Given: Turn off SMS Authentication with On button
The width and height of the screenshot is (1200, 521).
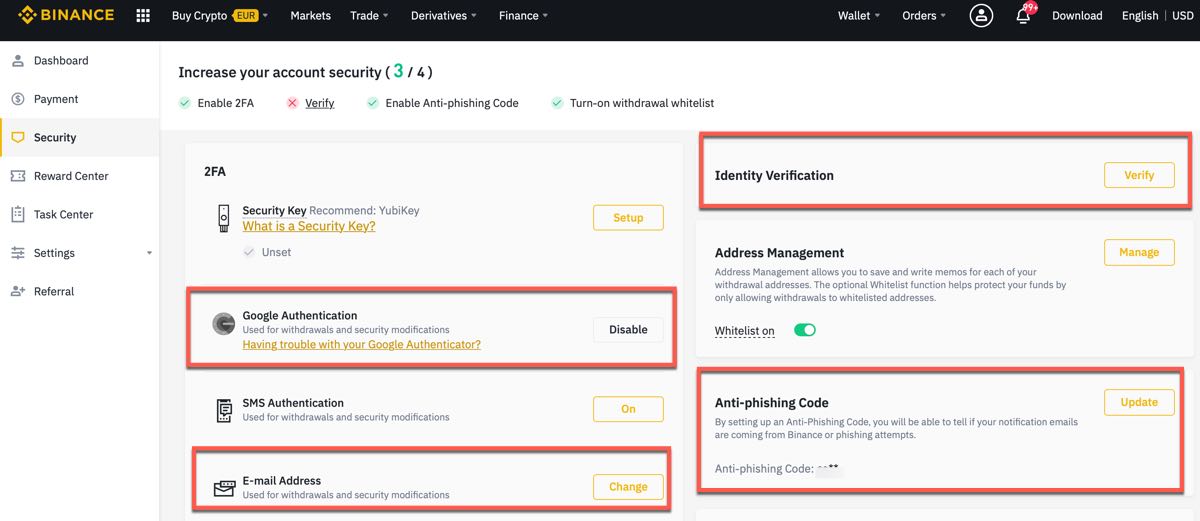Looking at the screenshot, I should [628, 409].
